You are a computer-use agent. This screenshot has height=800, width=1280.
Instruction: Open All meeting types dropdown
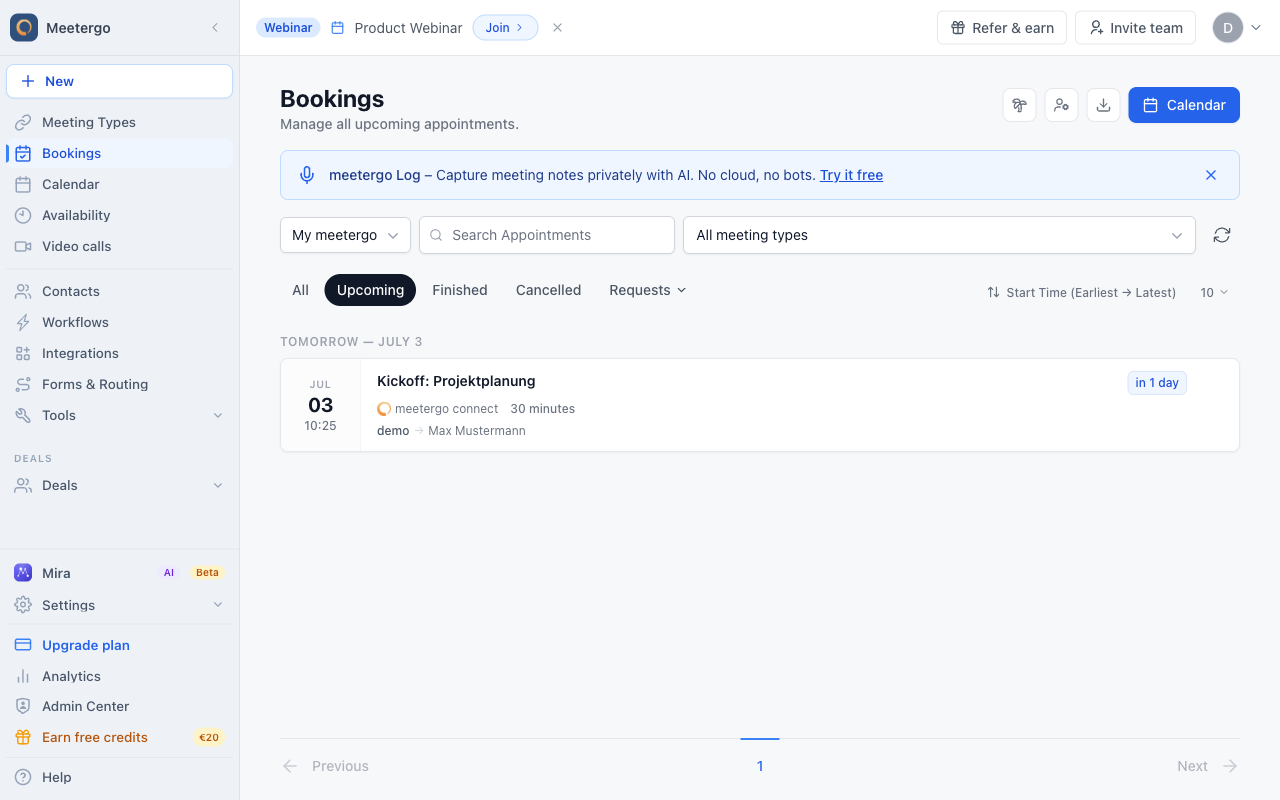pos(939,235)
